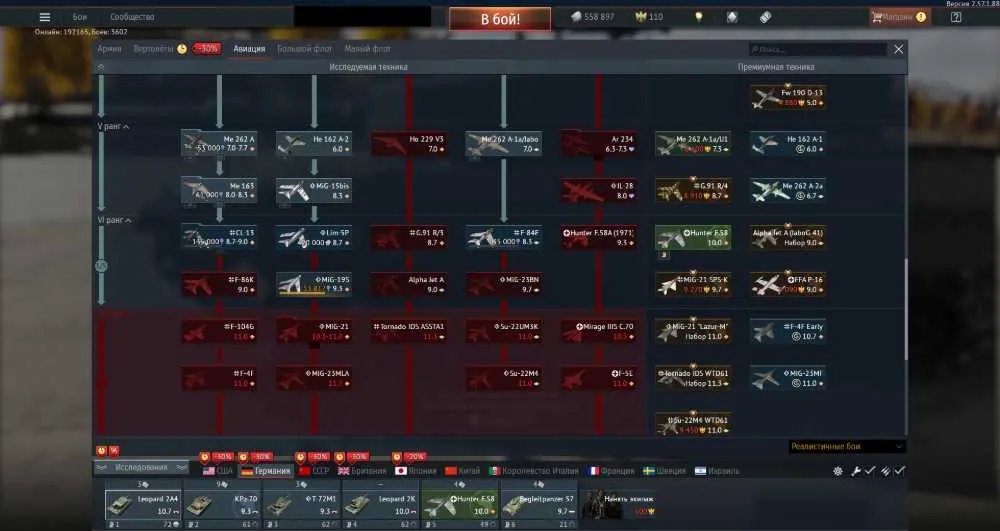Toggle the checkmark next to the wrench icon
Image resolution: width=1000 pixels, height=531 pixels.
click(x=870, y=471)
